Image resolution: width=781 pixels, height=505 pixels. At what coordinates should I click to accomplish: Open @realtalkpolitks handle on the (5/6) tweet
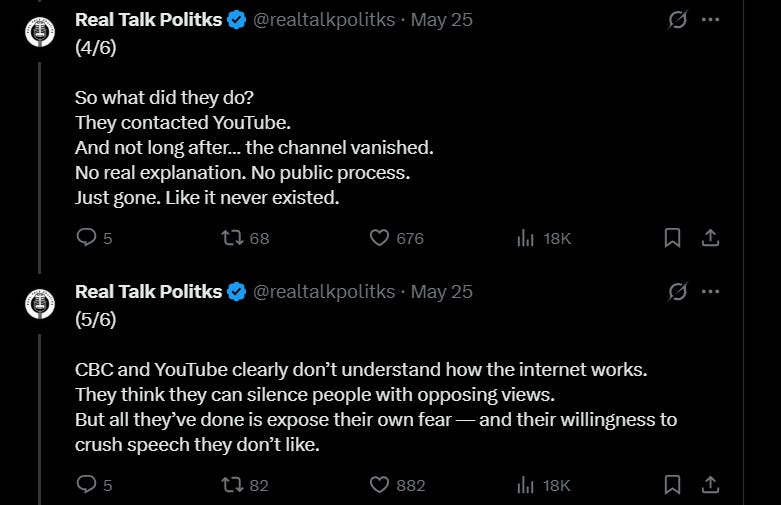[324, 292]
